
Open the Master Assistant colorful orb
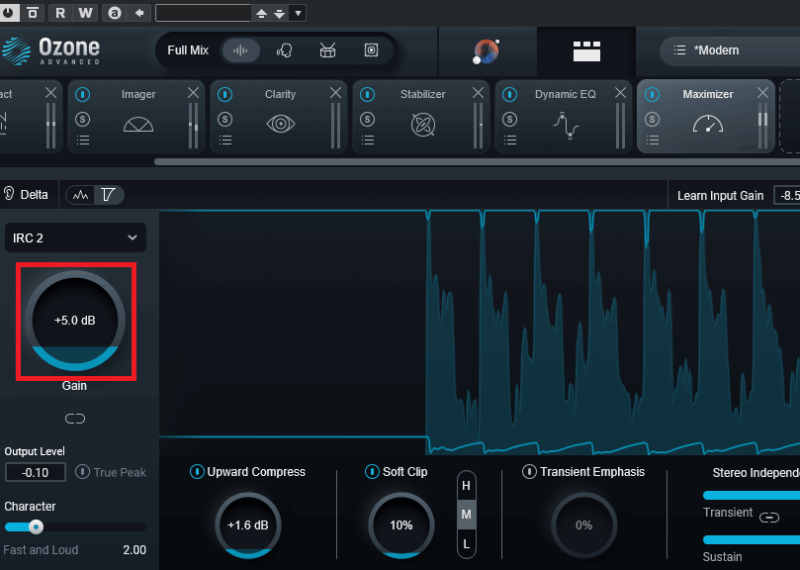(x=486, y=51)
